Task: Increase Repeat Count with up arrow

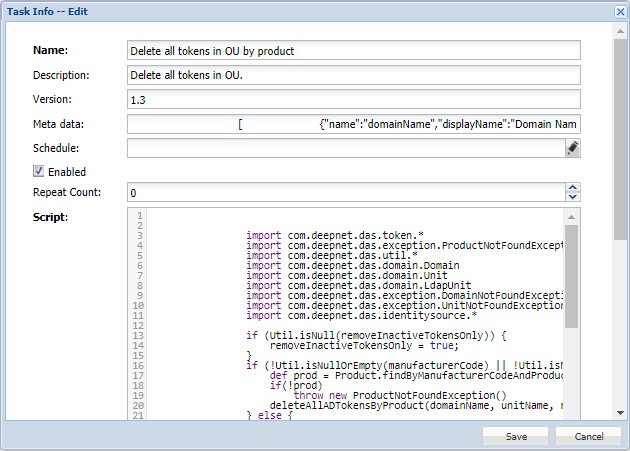Action: (x=572, y=187)
